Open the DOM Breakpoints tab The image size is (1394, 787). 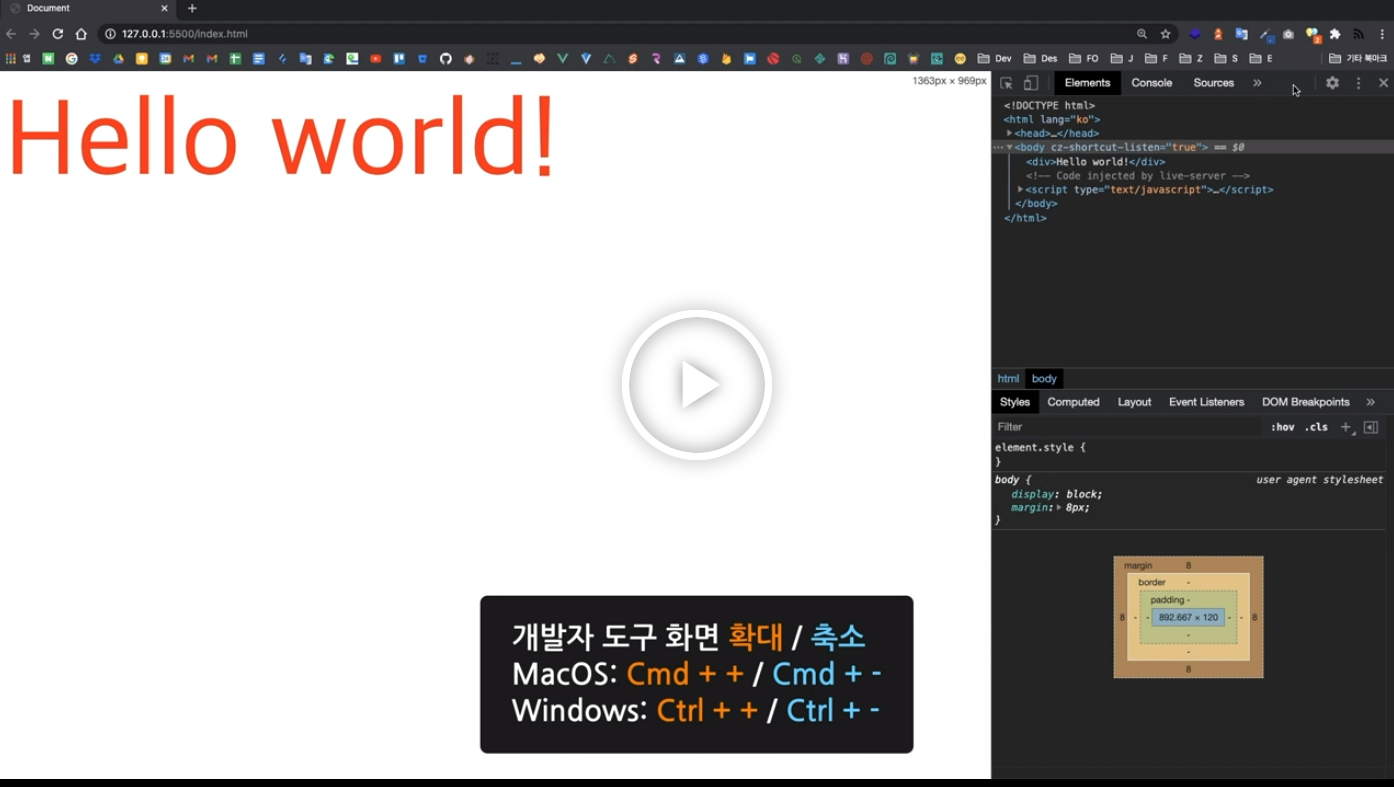pos(1305,402)
